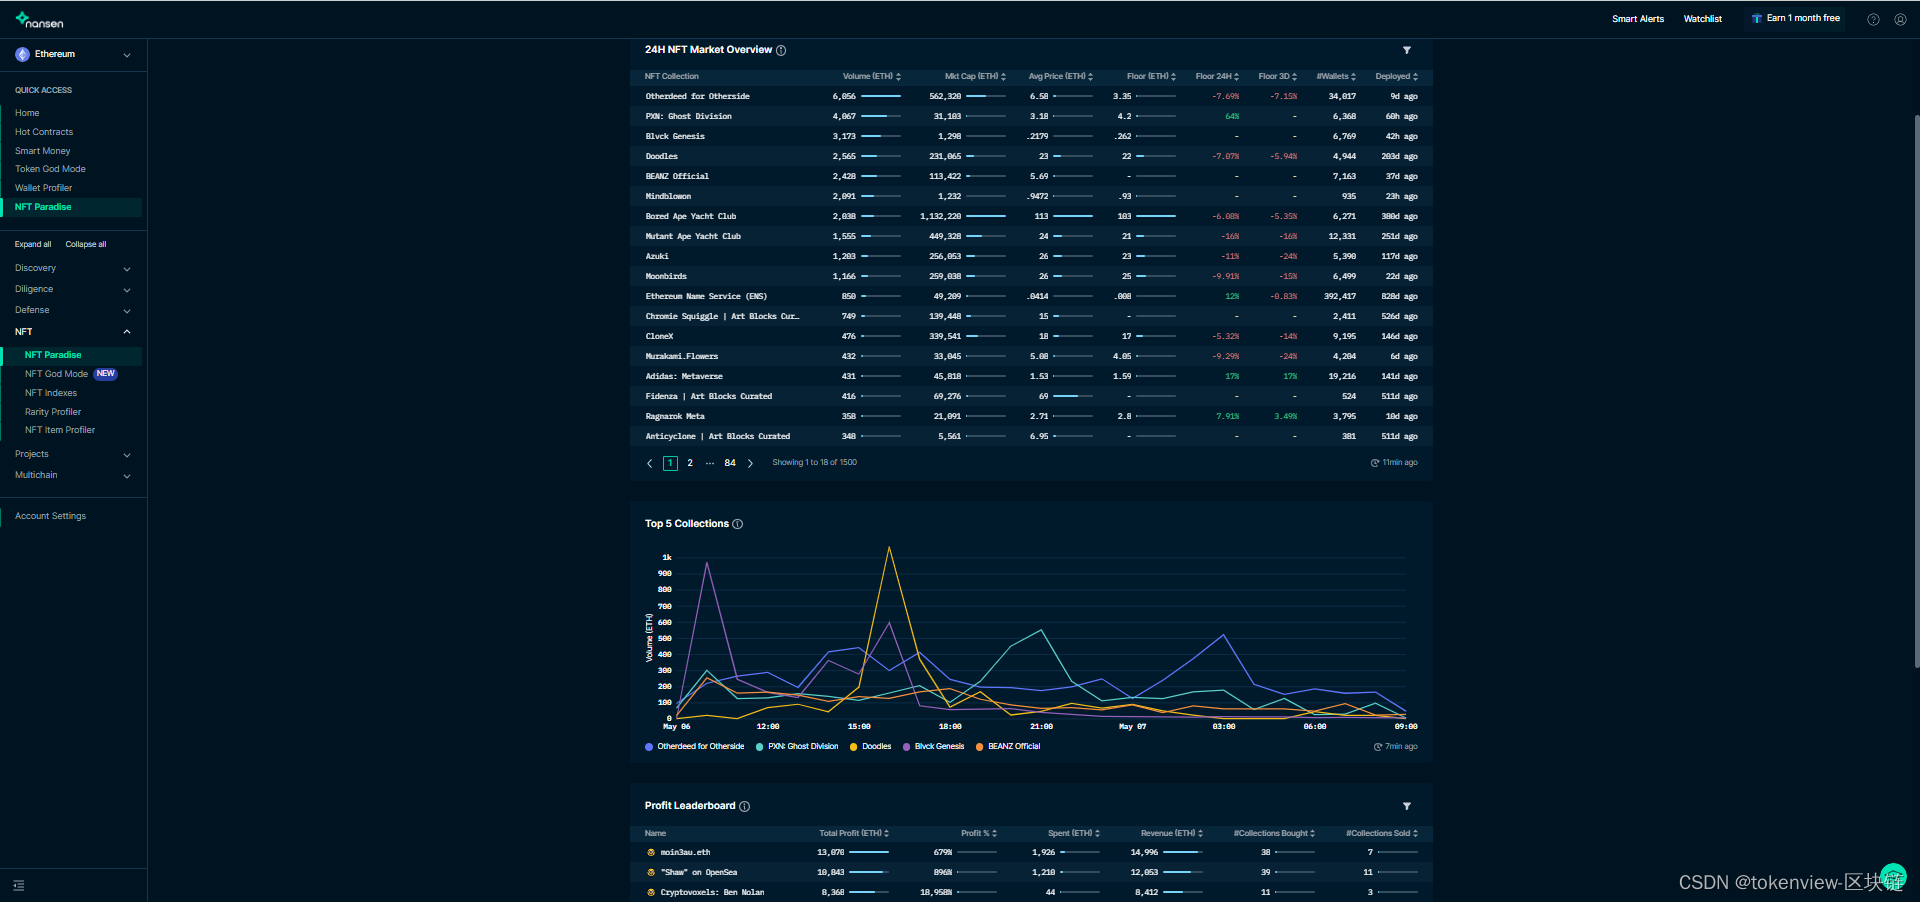Click Bored Ape Yacht Club volume bar

[881, 216]
